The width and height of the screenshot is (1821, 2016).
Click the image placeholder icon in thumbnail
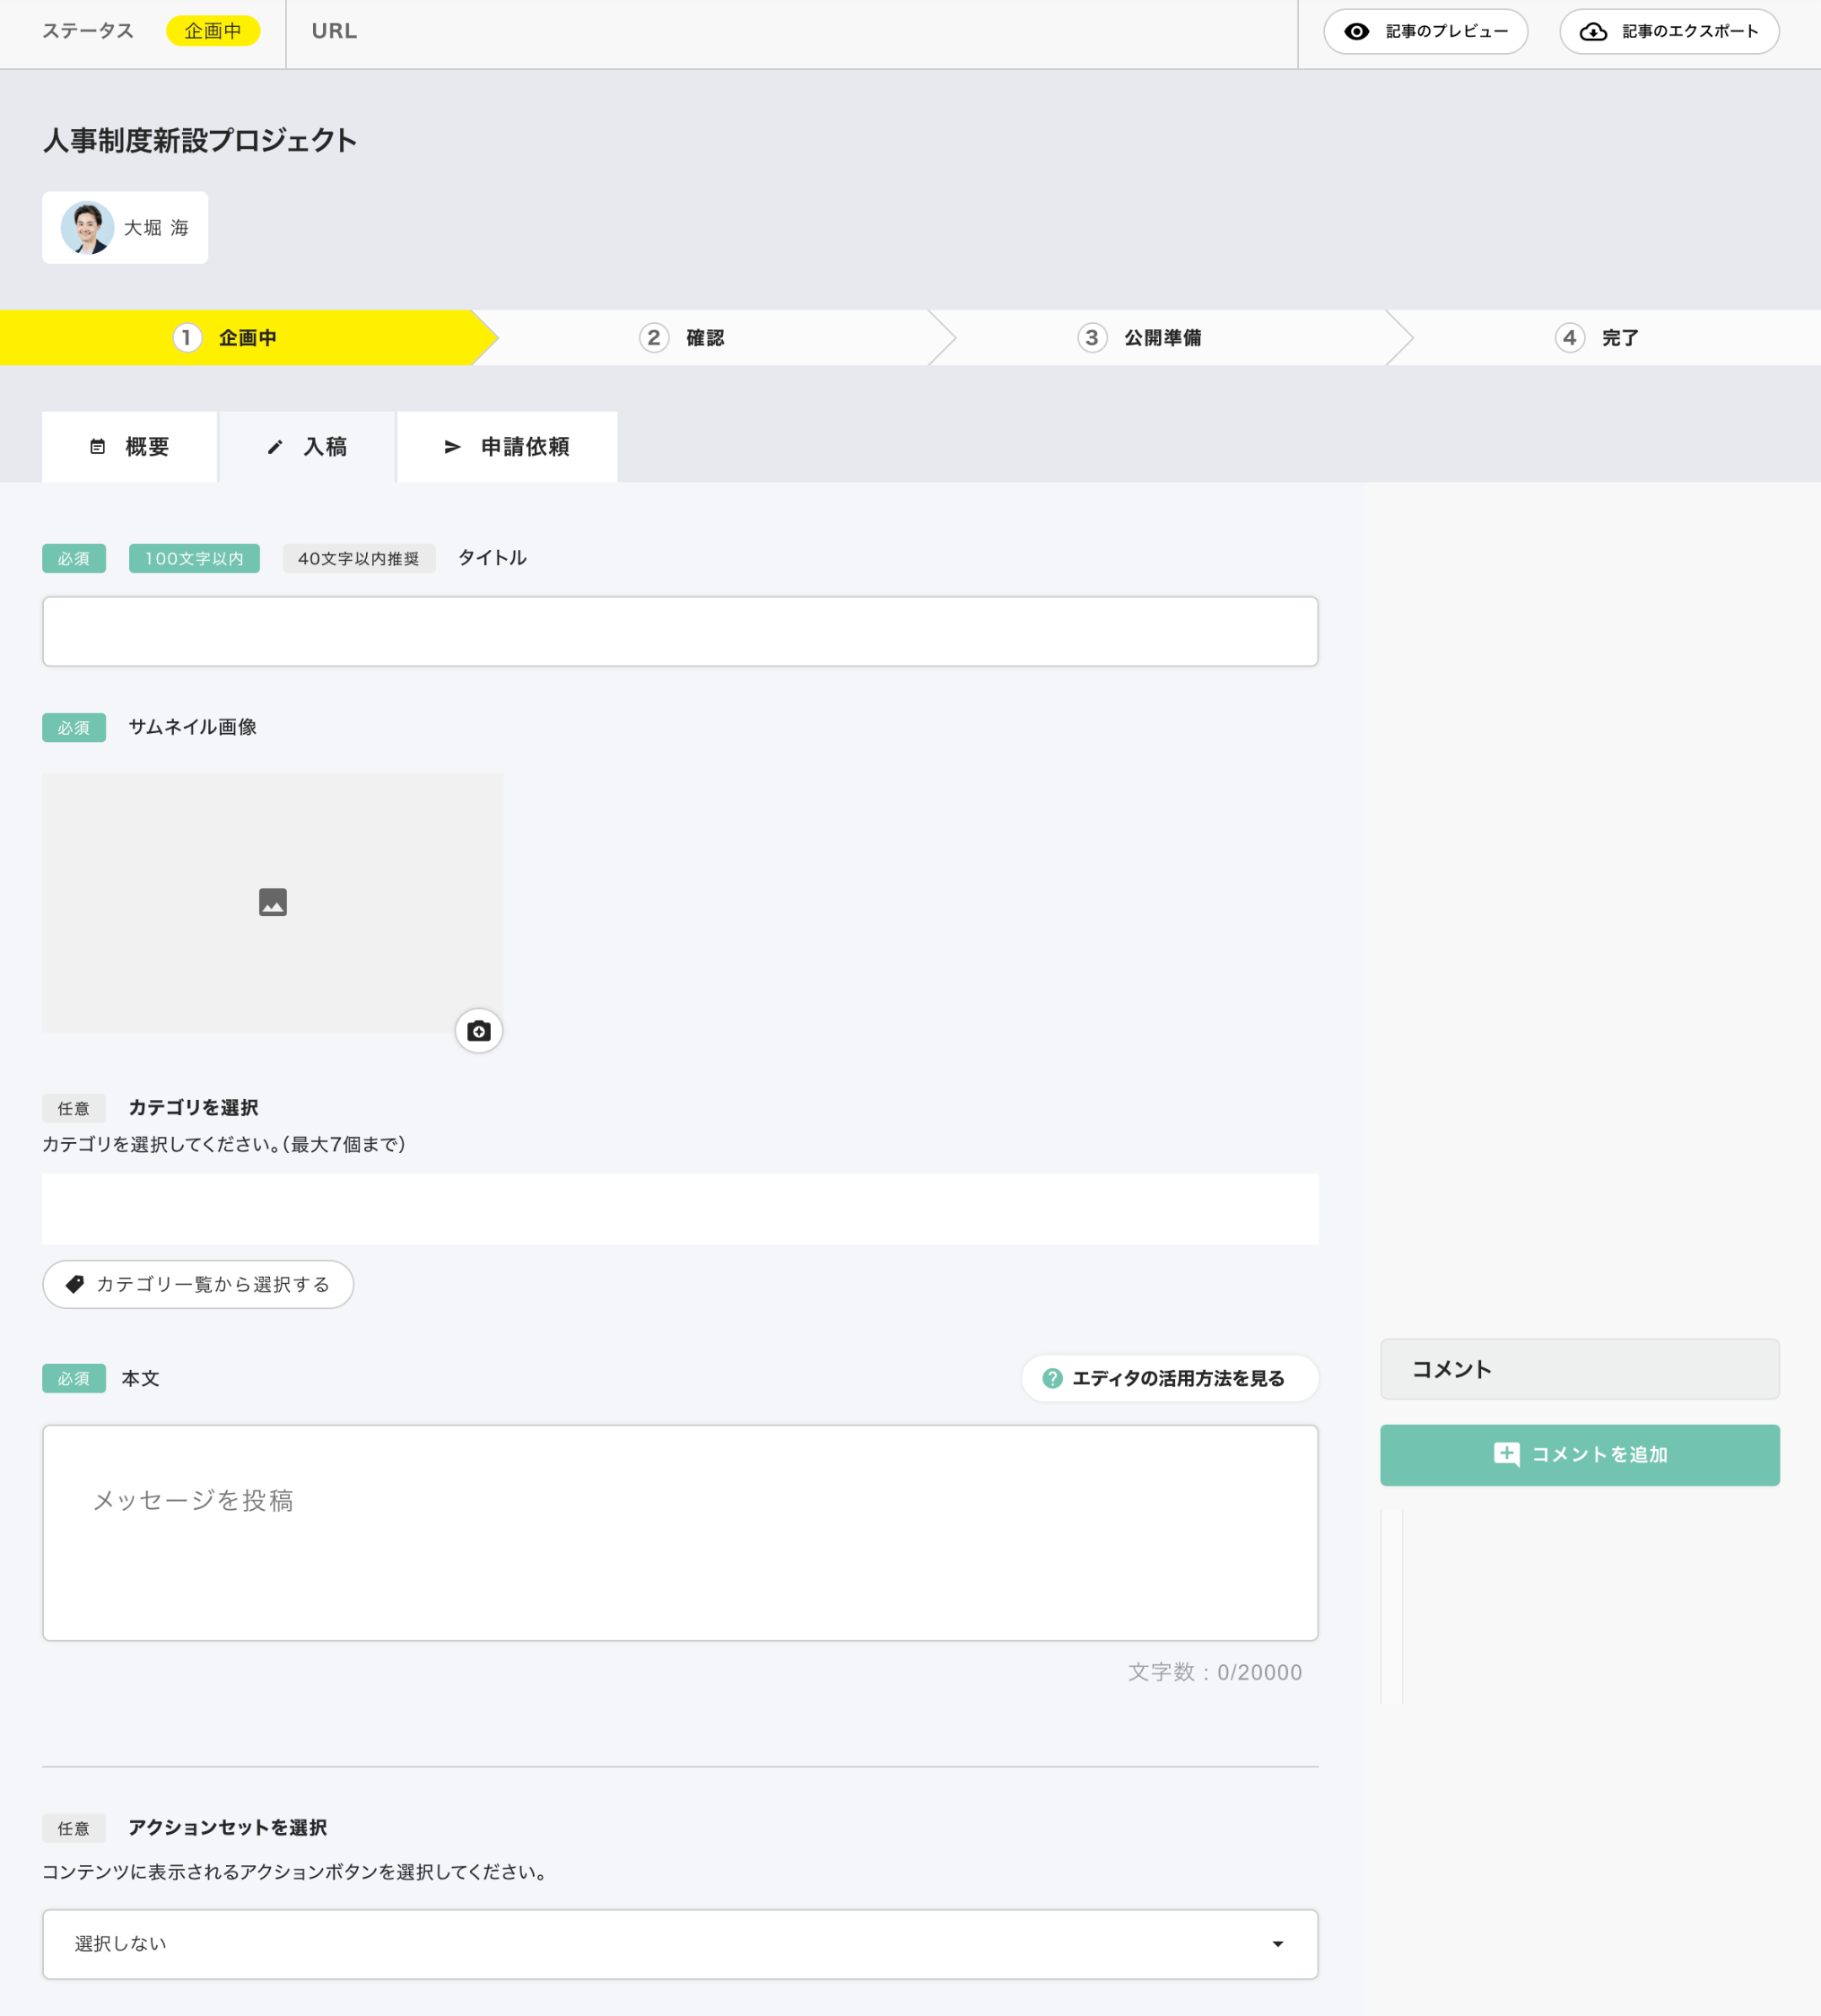273,902
